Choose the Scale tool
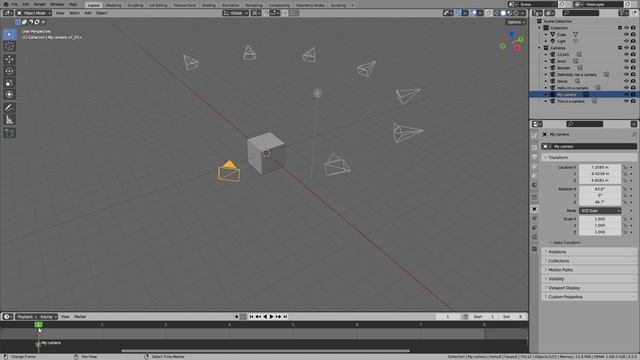Screen dimensions: 640x360 [x=9, y=83]
